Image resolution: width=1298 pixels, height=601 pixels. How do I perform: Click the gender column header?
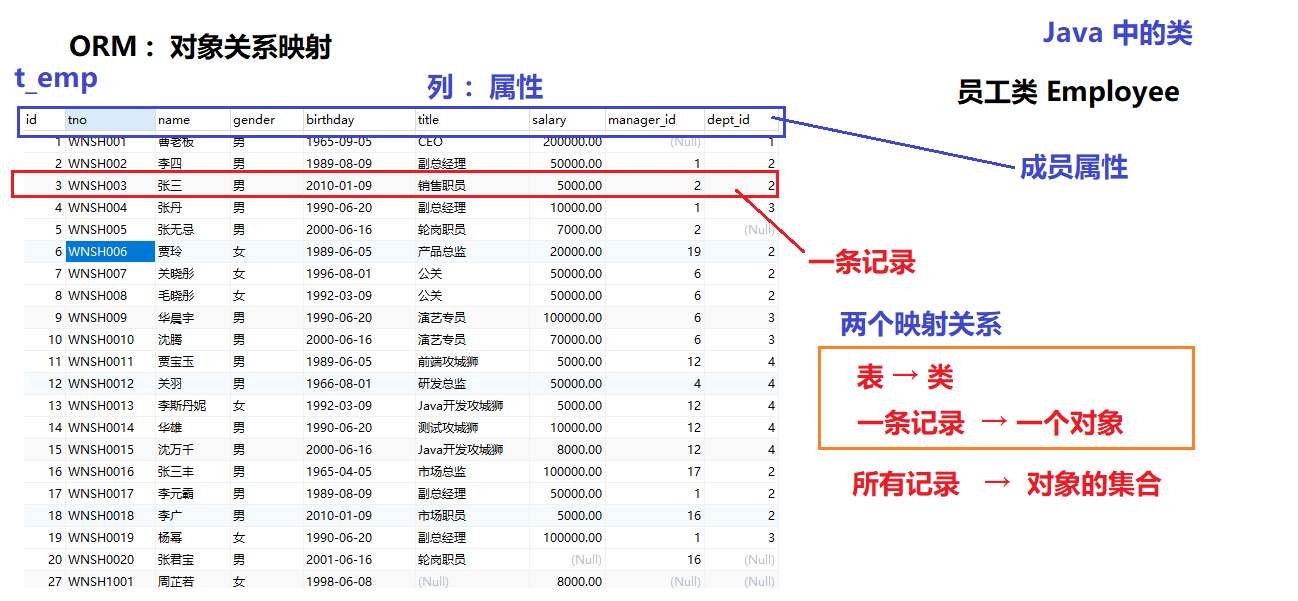pos(266,120)
